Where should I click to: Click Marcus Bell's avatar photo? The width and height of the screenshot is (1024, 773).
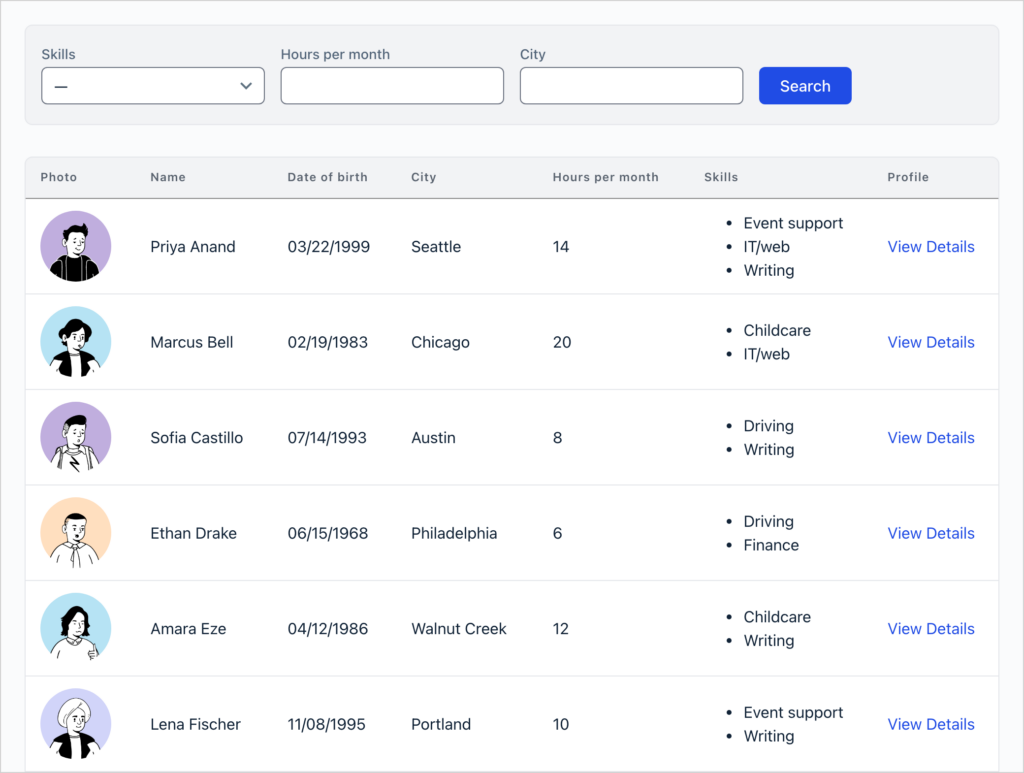click(76, 341)
